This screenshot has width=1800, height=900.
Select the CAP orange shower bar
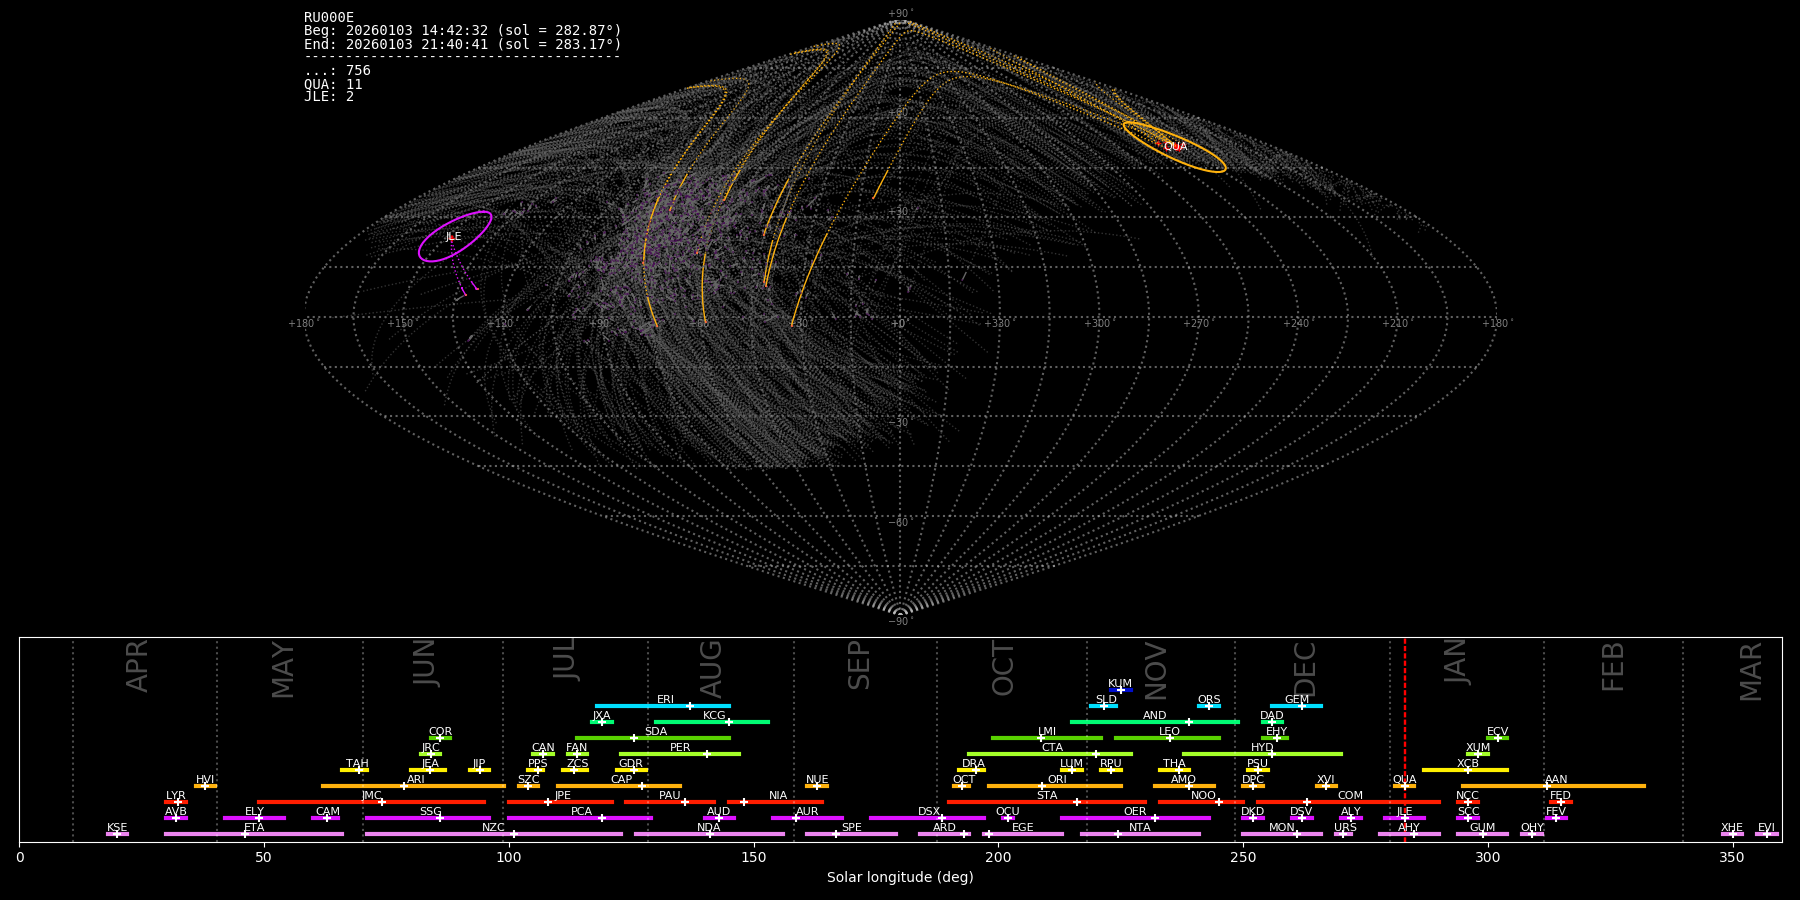[x=619, y=786]
